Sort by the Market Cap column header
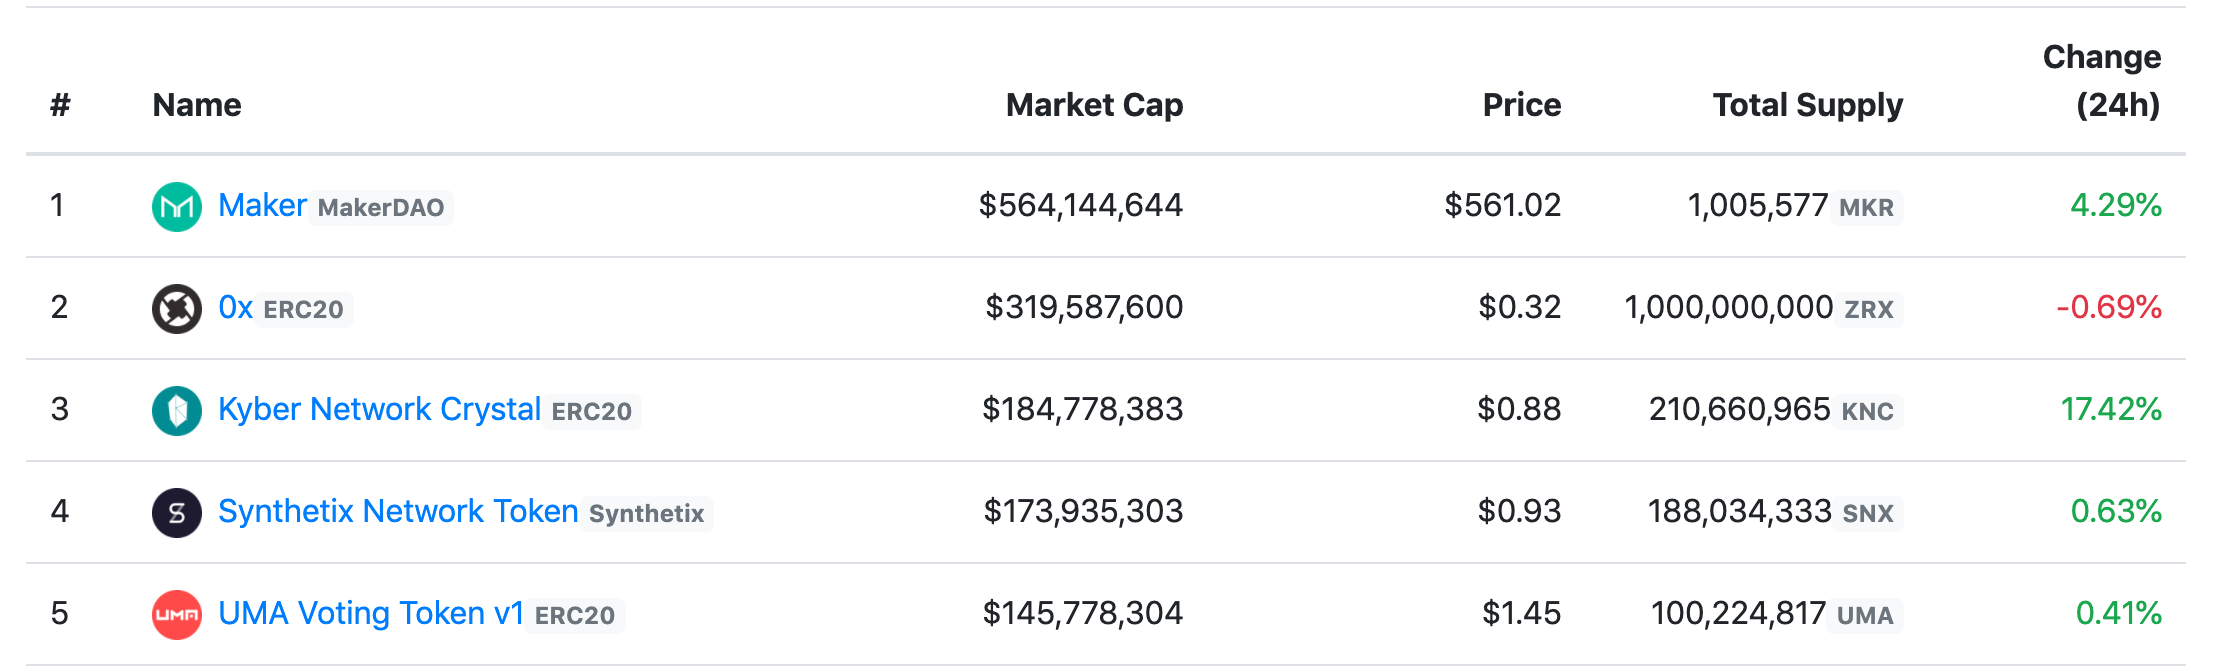Viewport: 2214px width, 672px height. (1094, 105)
